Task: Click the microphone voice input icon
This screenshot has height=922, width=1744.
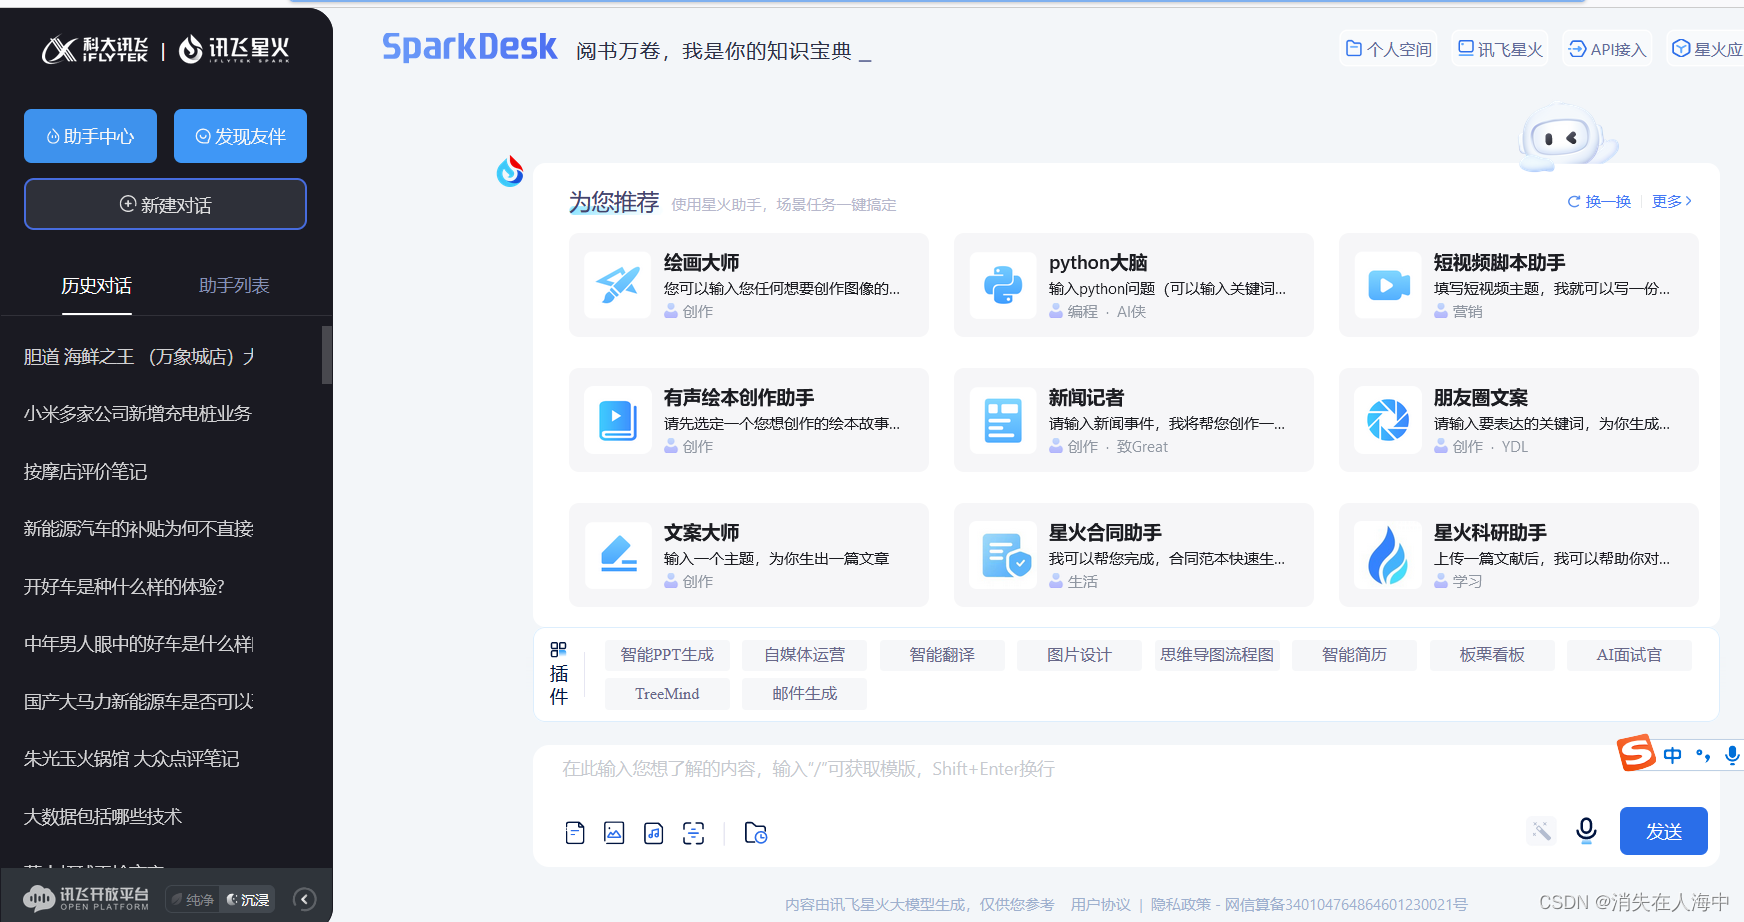Action: (x=1586, y=830)
